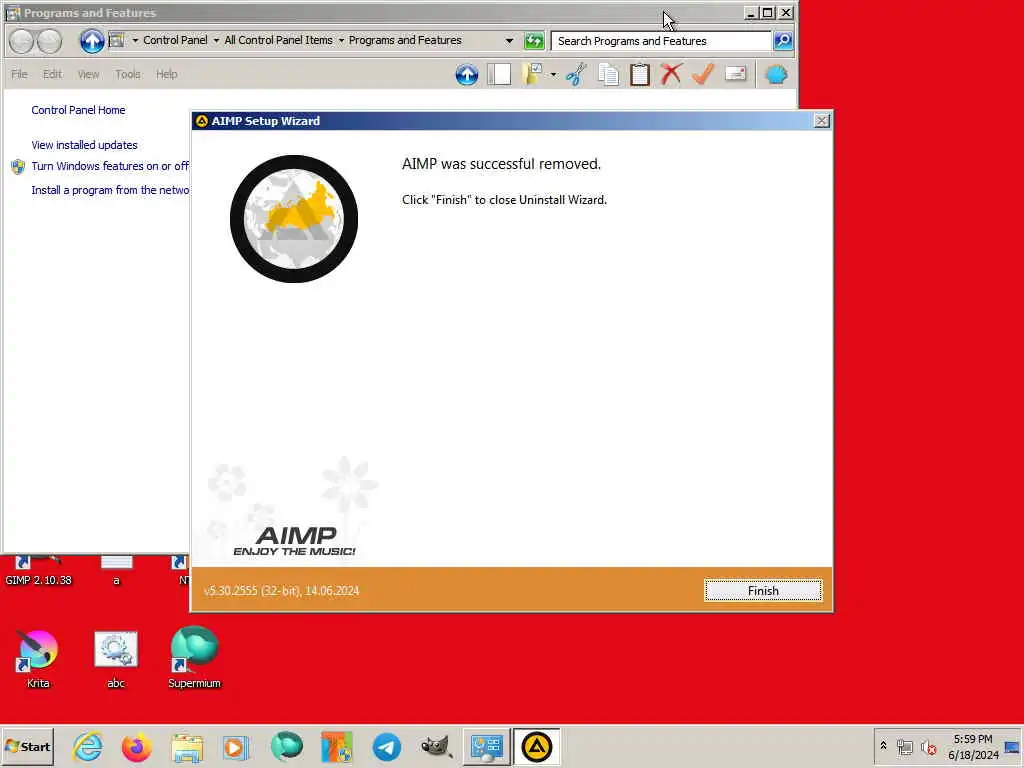Open View installed updates link
The image size is (1024, 768).
pyautogui.click(x=84, y=145)
